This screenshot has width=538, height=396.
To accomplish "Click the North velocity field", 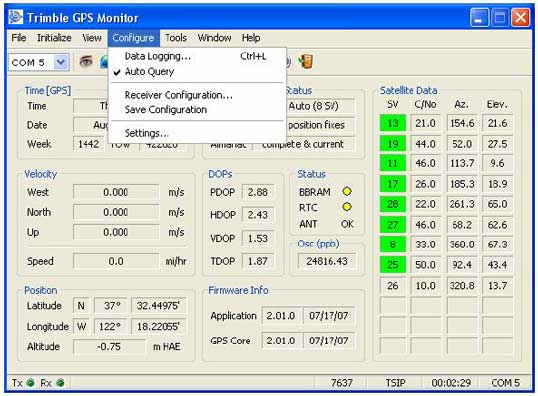I will point(116,212).
